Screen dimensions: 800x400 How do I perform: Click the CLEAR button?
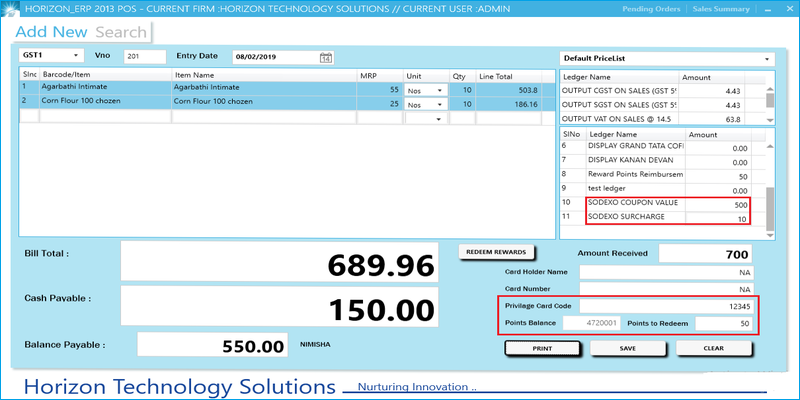pos(714,348)
